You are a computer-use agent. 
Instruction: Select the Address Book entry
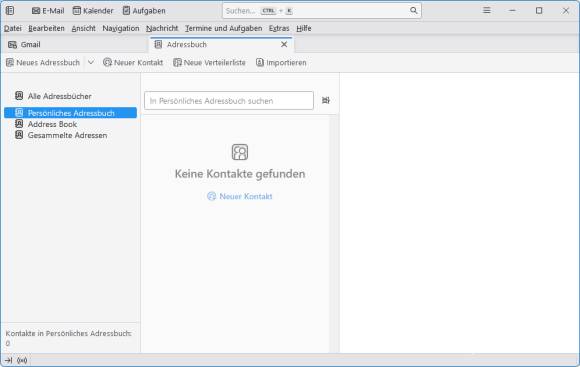(70, 124)
